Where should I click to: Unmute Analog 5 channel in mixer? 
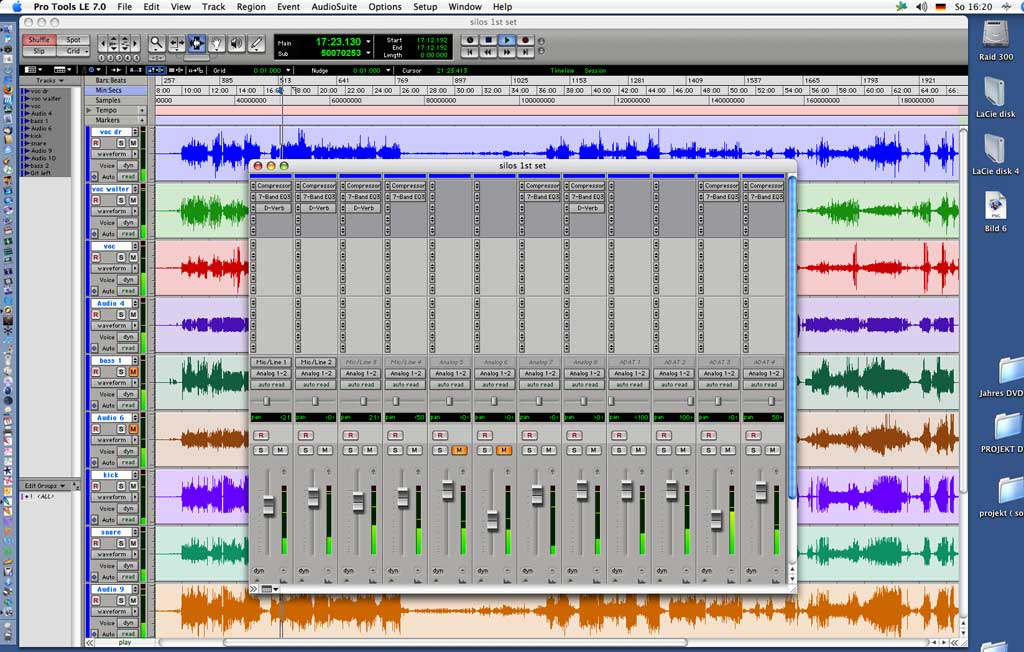[x=459, y=450]
